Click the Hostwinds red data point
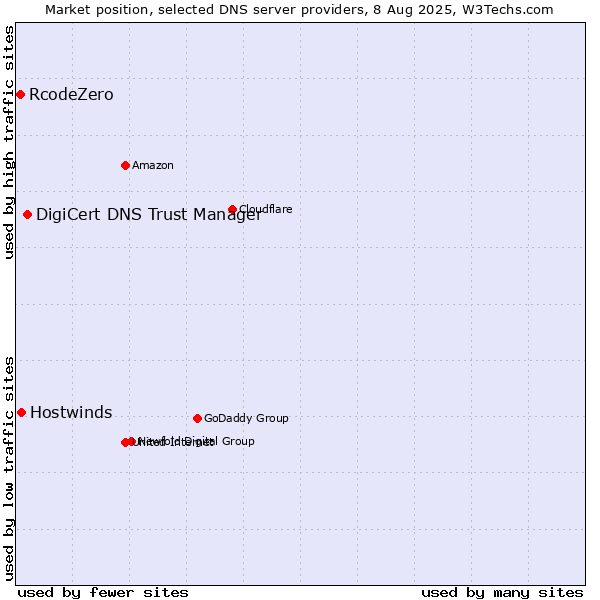 (21, 412)
